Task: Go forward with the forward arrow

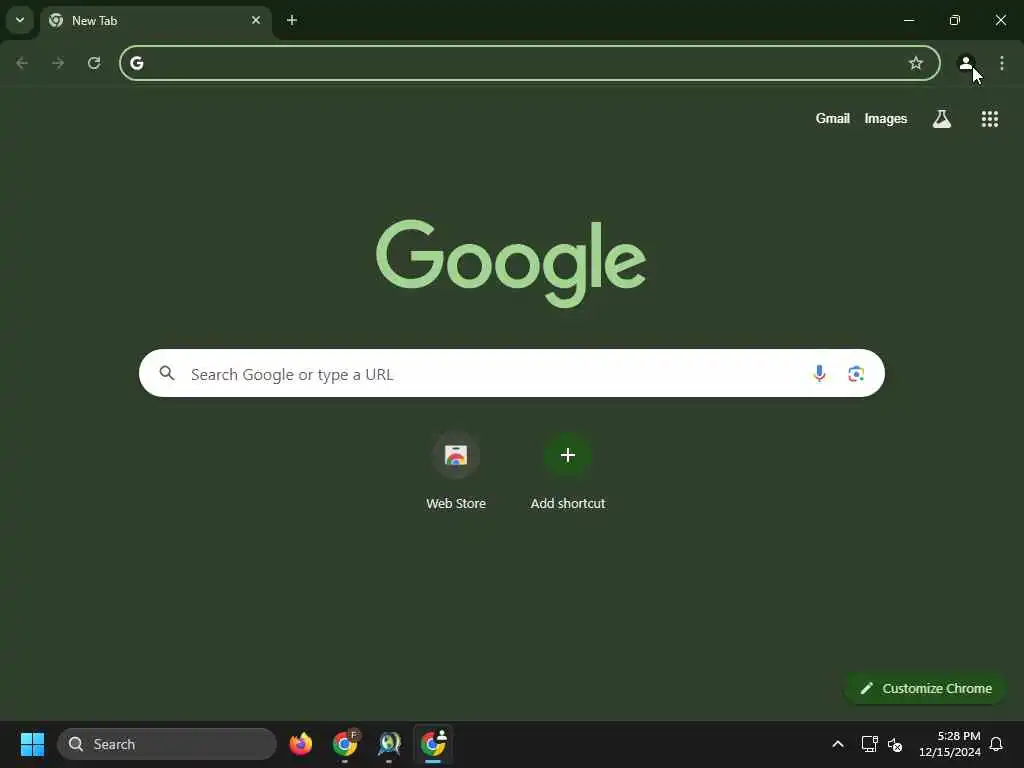Action: tap(58, 63)
